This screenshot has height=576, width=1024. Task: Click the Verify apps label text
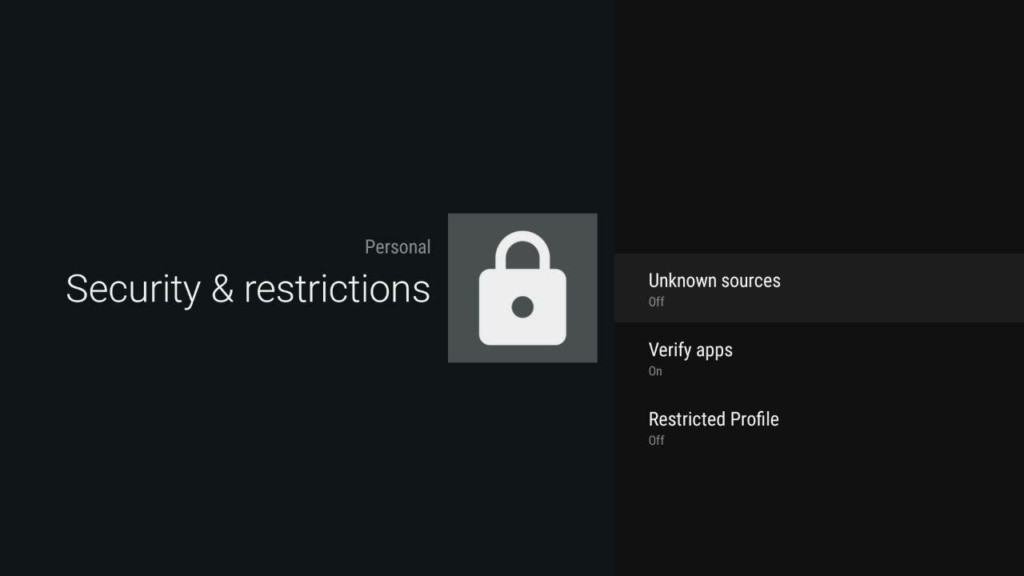click(690, 350)
